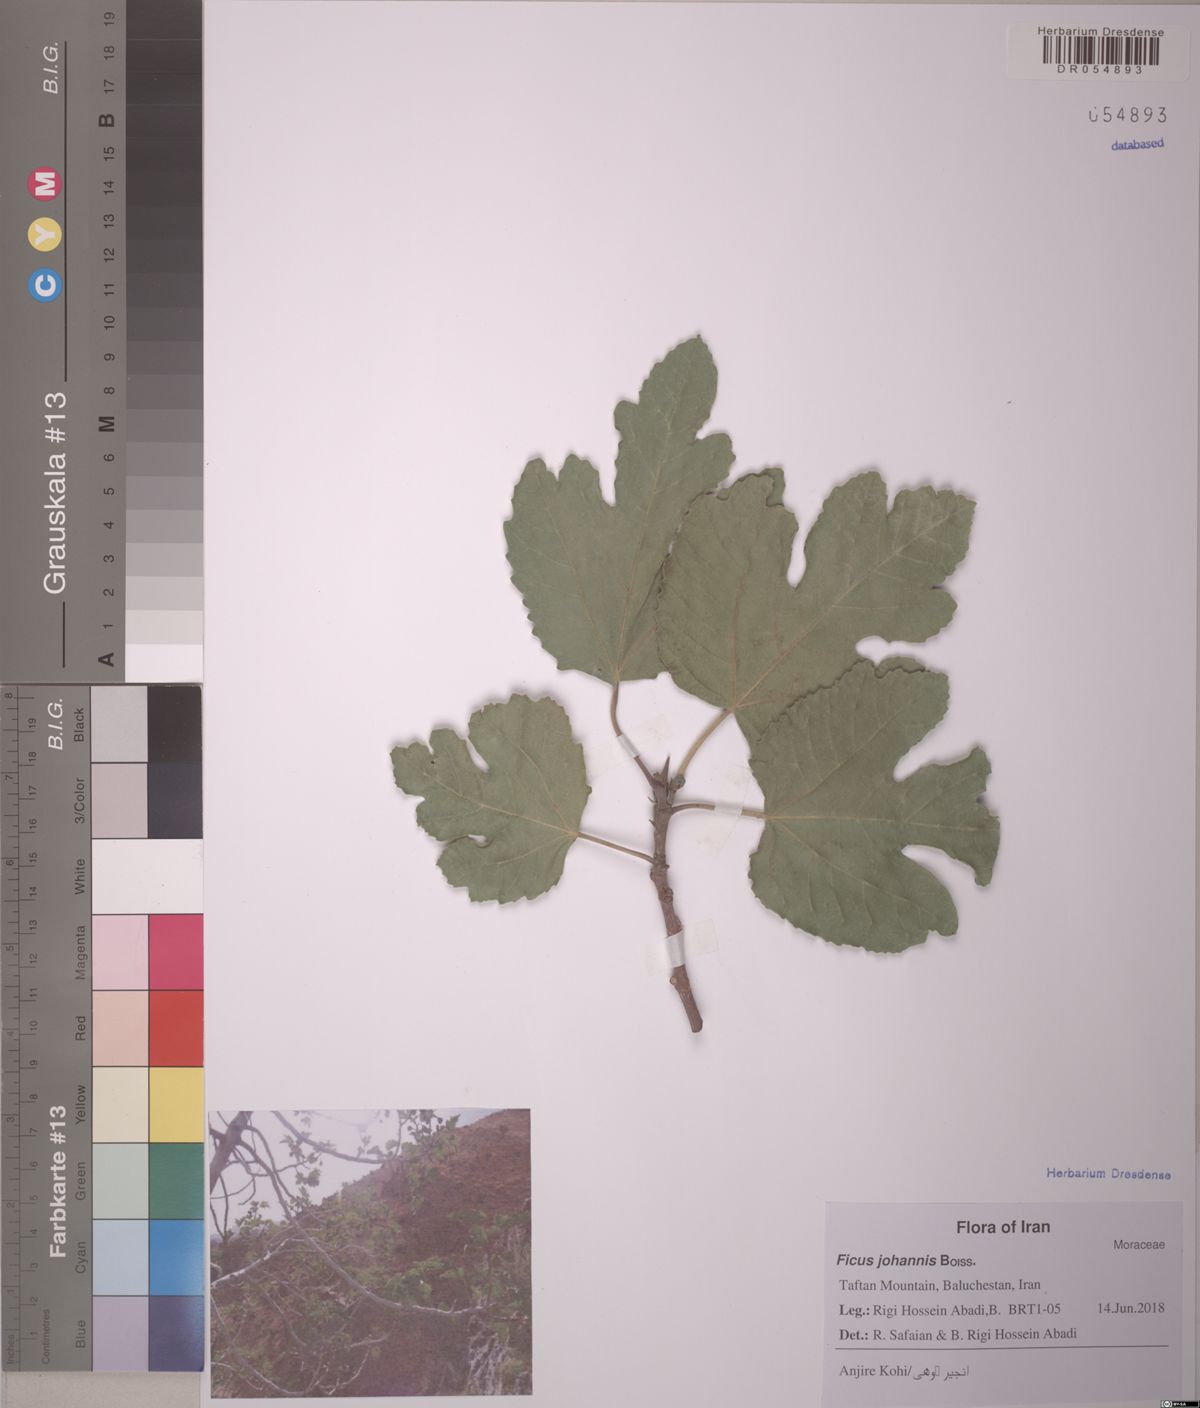Click the yellow Y circle on the grayscale card

[47, 234]
